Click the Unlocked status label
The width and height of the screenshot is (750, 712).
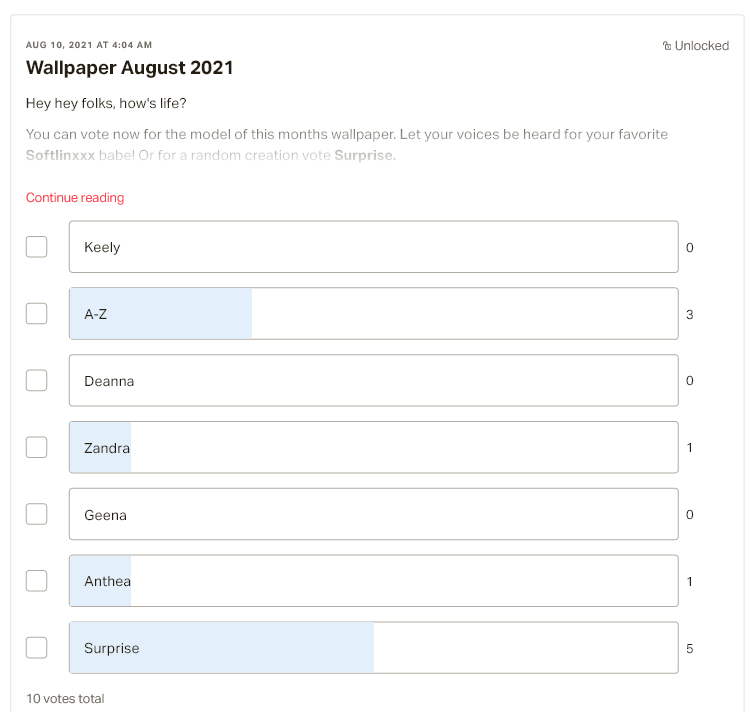tap(702, 46)
